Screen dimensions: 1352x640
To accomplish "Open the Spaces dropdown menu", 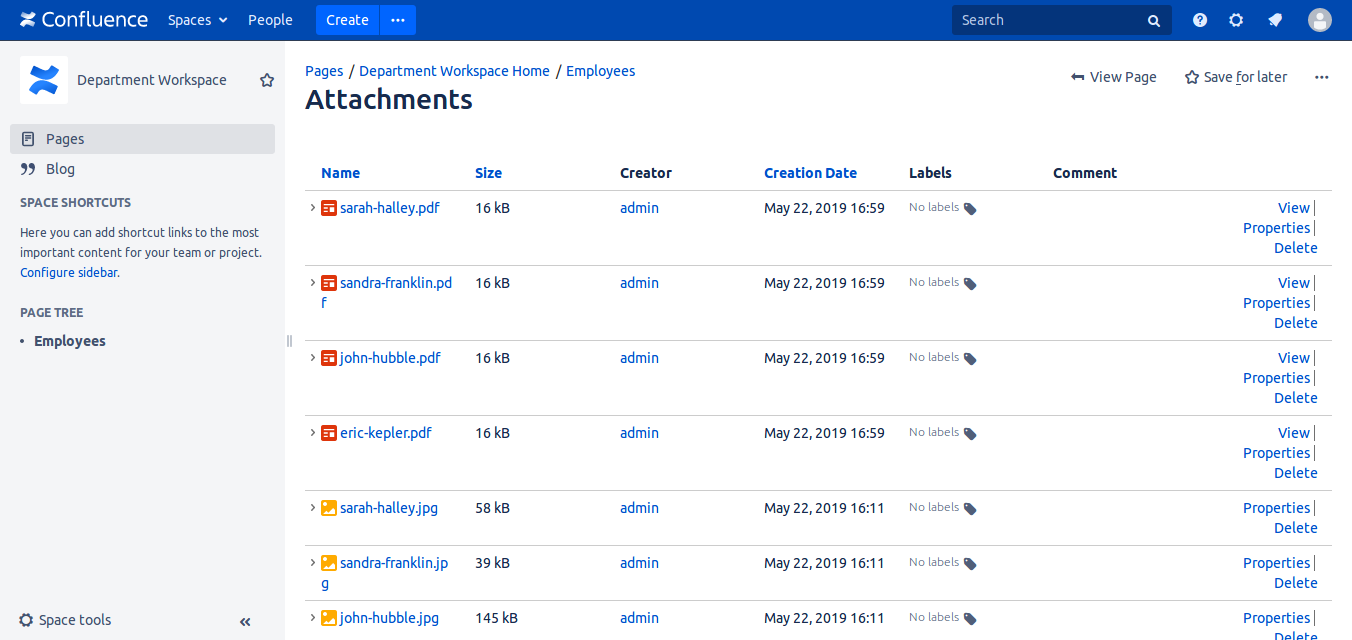I will [197, 20].
